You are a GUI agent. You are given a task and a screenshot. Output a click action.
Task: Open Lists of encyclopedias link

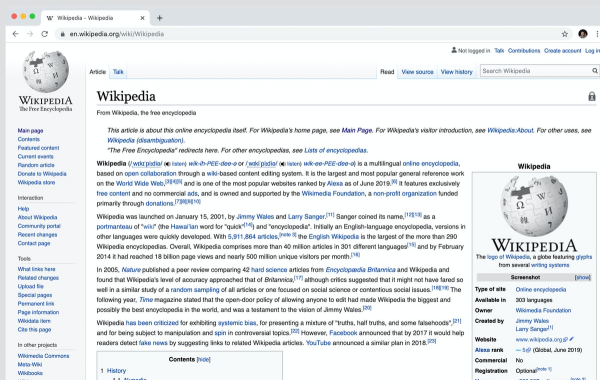(335, 150)
